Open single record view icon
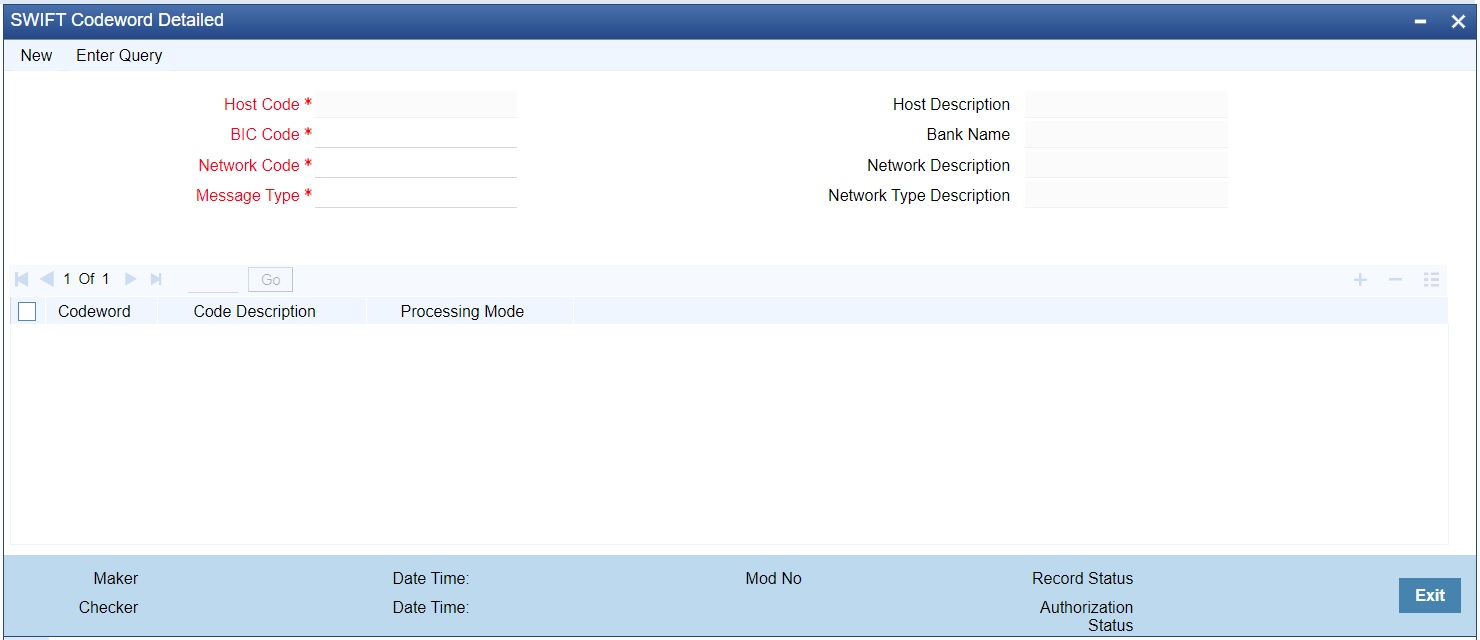Screen dimensions: 1480x640 pyautogui.click(x=1431, y=280)
